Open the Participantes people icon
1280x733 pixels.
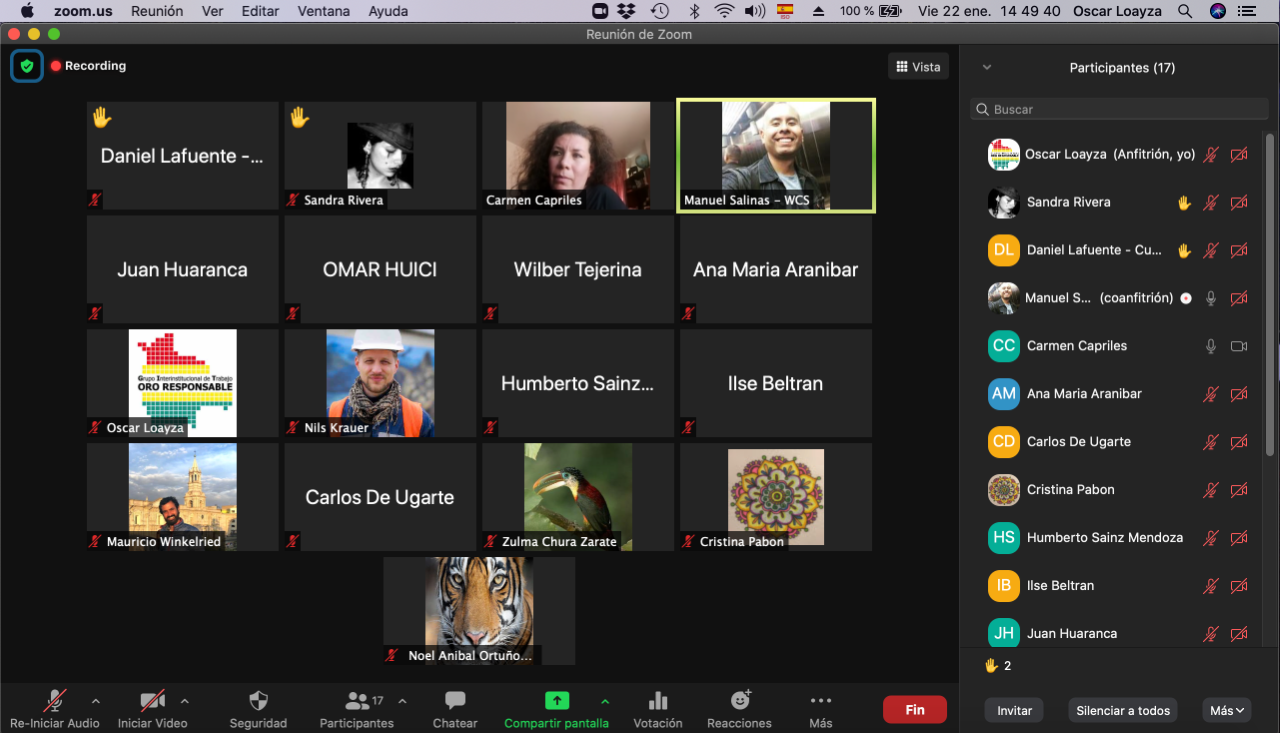click(x=356, y=701)
